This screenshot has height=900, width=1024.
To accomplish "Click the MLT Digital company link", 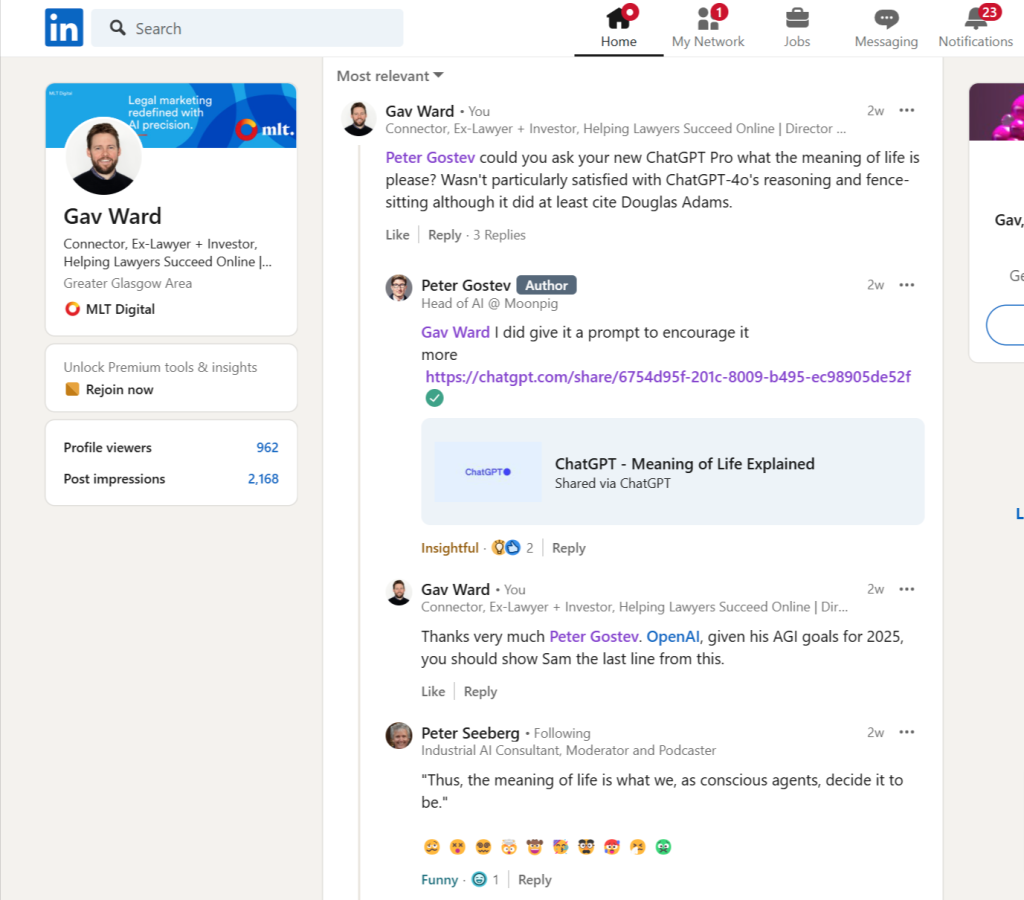I will (120, 309).
